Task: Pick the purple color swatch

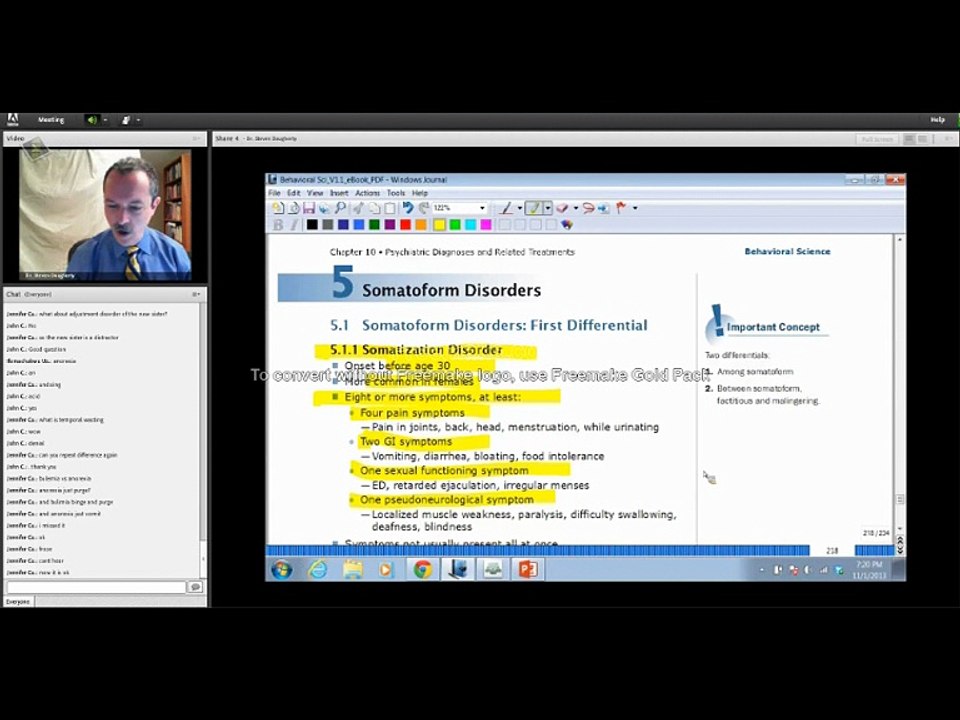Action: click(x=389, y=225)
